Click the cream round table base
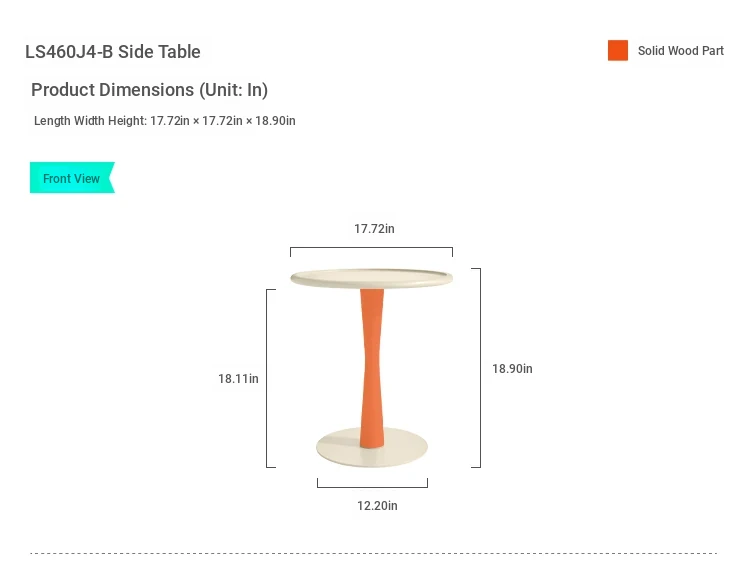750x575 pixels. point(372,448)
